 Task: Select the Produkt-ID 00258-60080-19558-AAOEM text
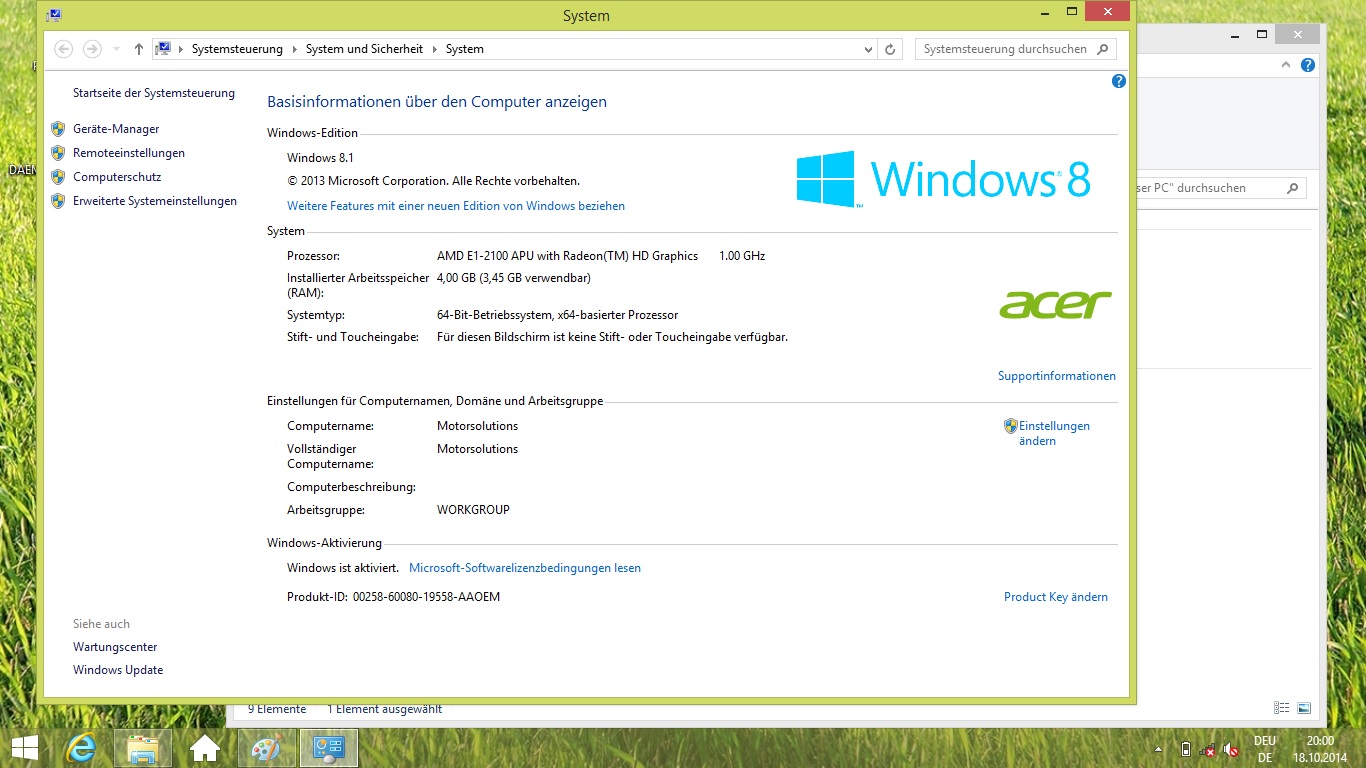pyautogui.click(x=426, y=597)
